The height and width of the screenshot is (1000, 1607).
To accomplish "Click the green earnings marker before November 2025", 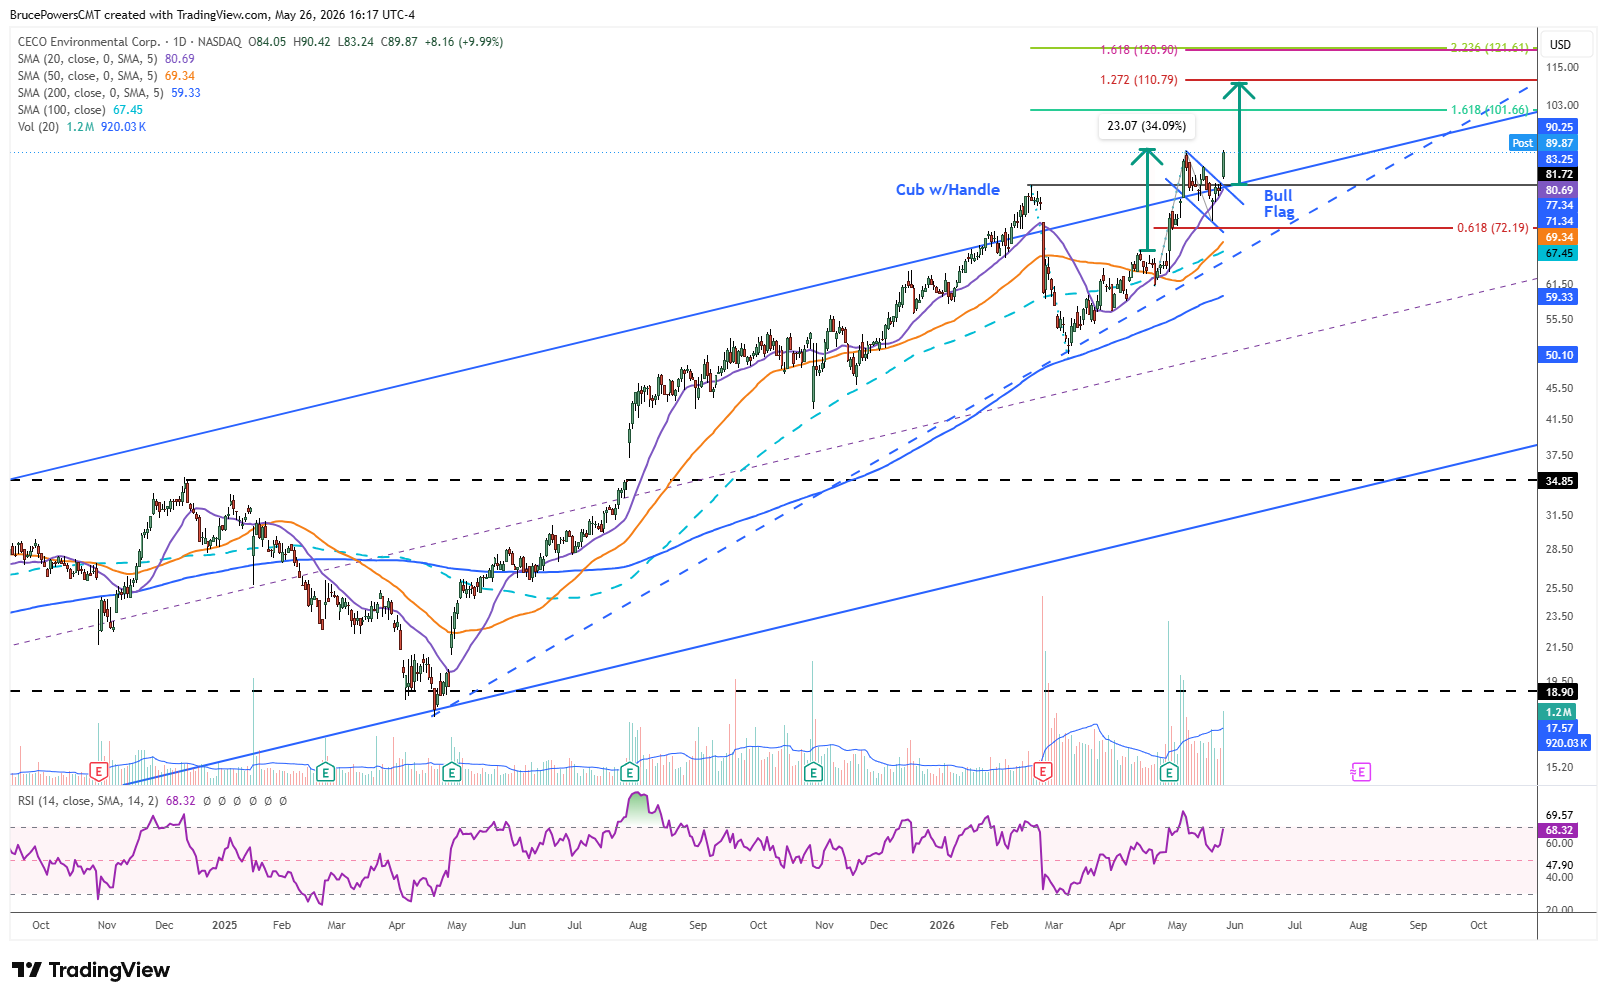I will click(x=813, y=771).
